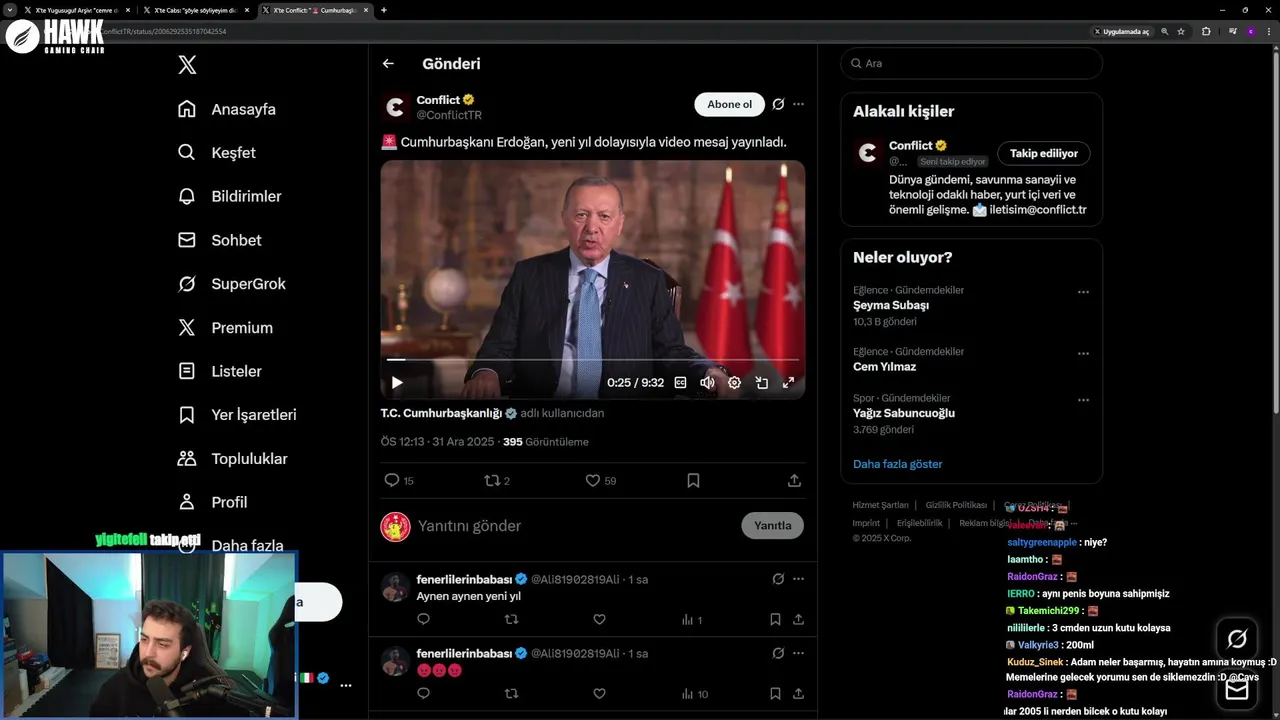1280x720 pixels.
Task: Open Anasayfa from the sidebar
Action: coord(226,109)
